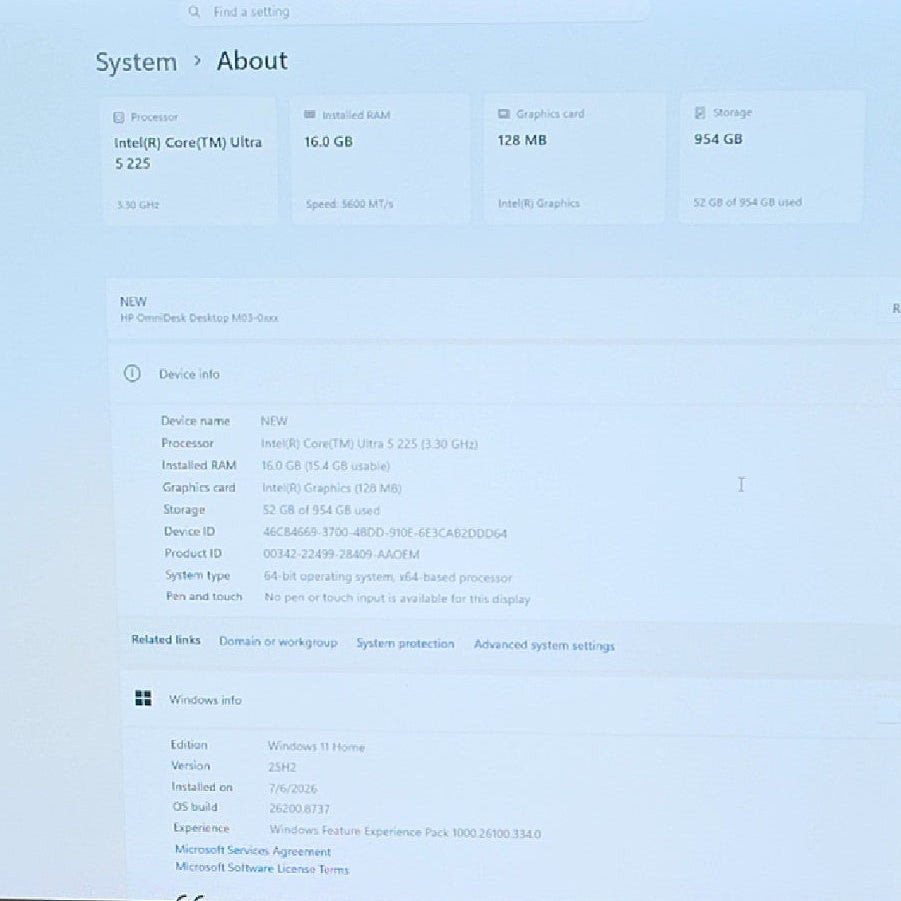This screenshot has width=901, height=901.
Task: Open Microsoft Software License Terms link
Action: (262, 868)
